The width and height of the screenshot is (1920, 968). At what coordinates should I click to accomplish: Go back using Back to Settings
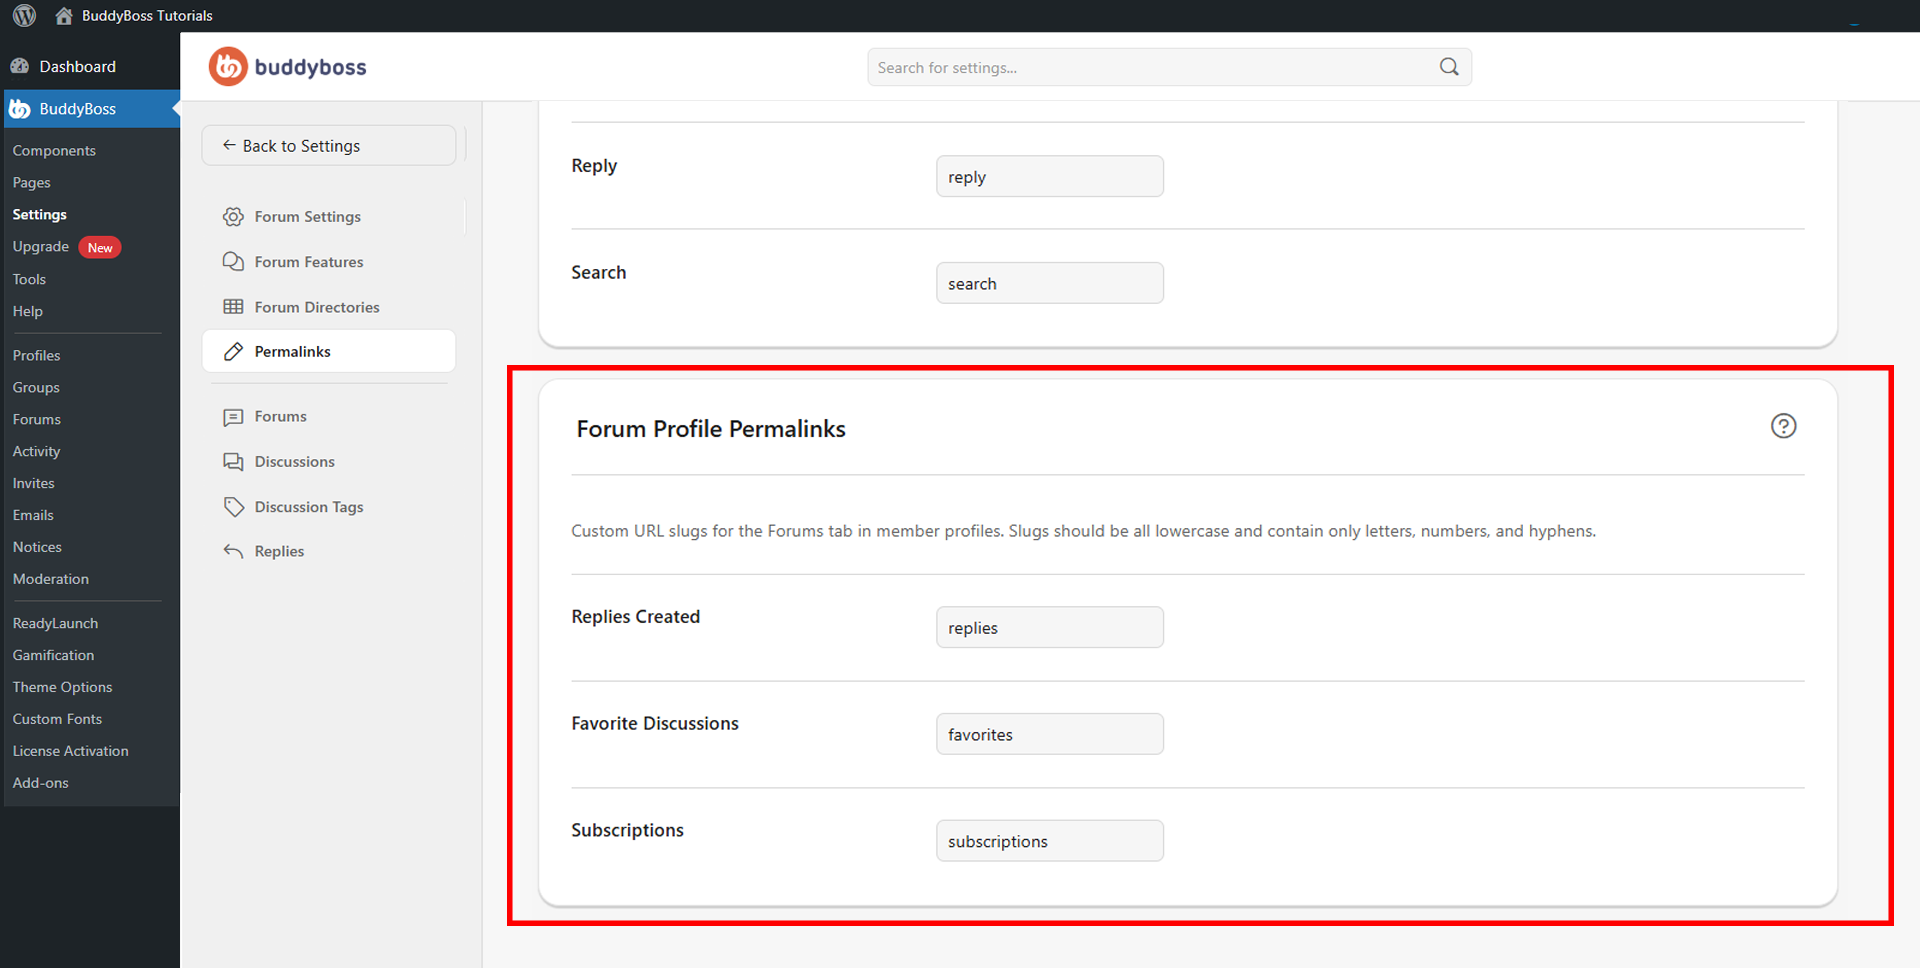pyautogui.click(x=329, y=146)
